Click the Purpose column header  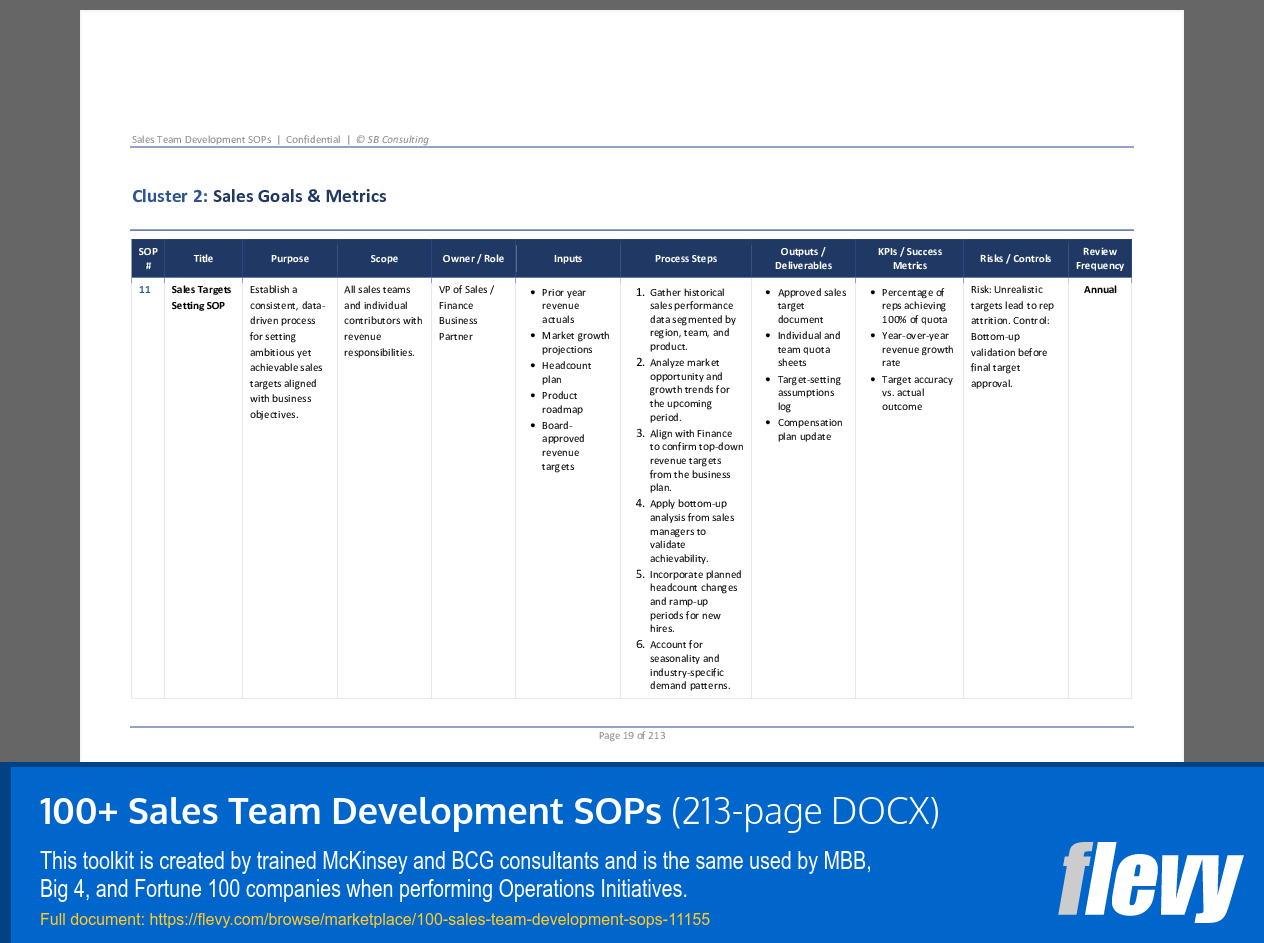point(289,258)
